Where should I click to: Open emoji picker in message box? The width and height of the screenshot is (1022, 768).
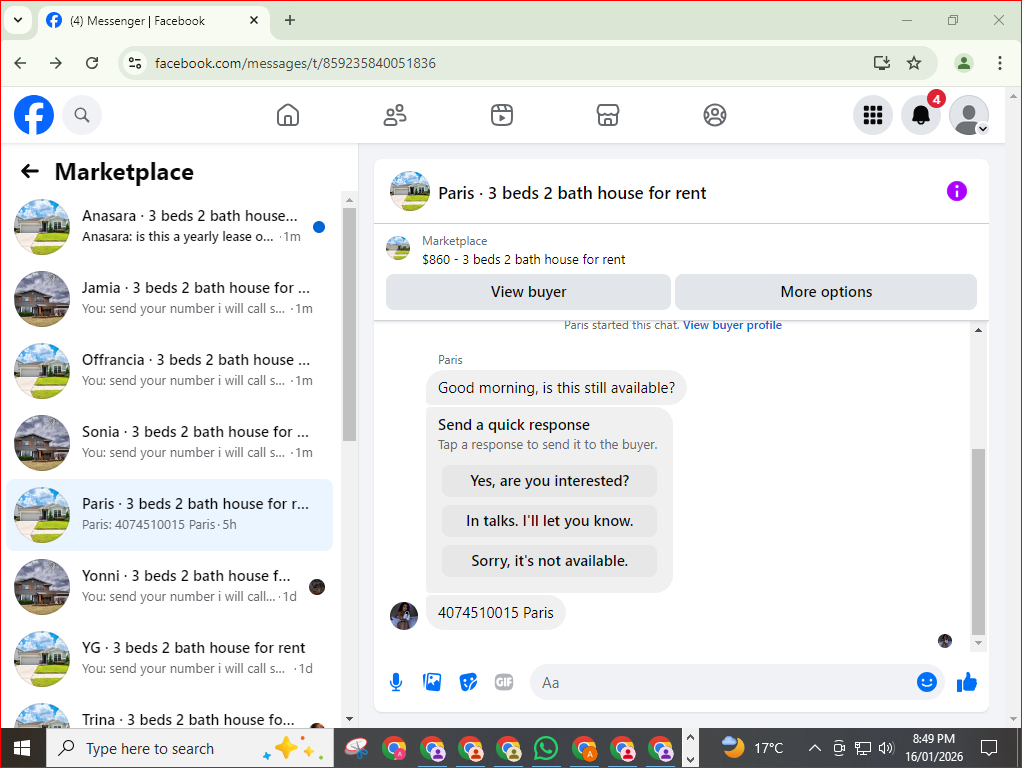pyautogui.click(x=926, y=682)
